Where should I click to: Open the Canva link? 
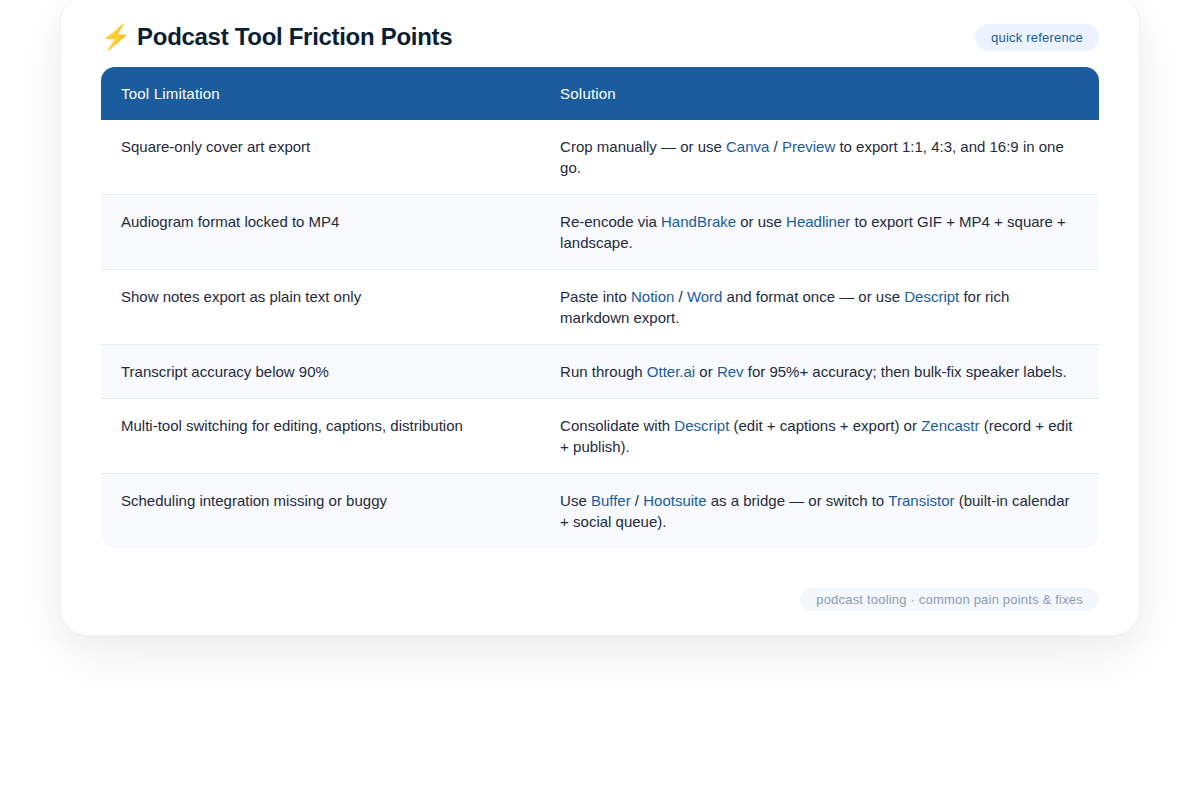coord(748,147)
